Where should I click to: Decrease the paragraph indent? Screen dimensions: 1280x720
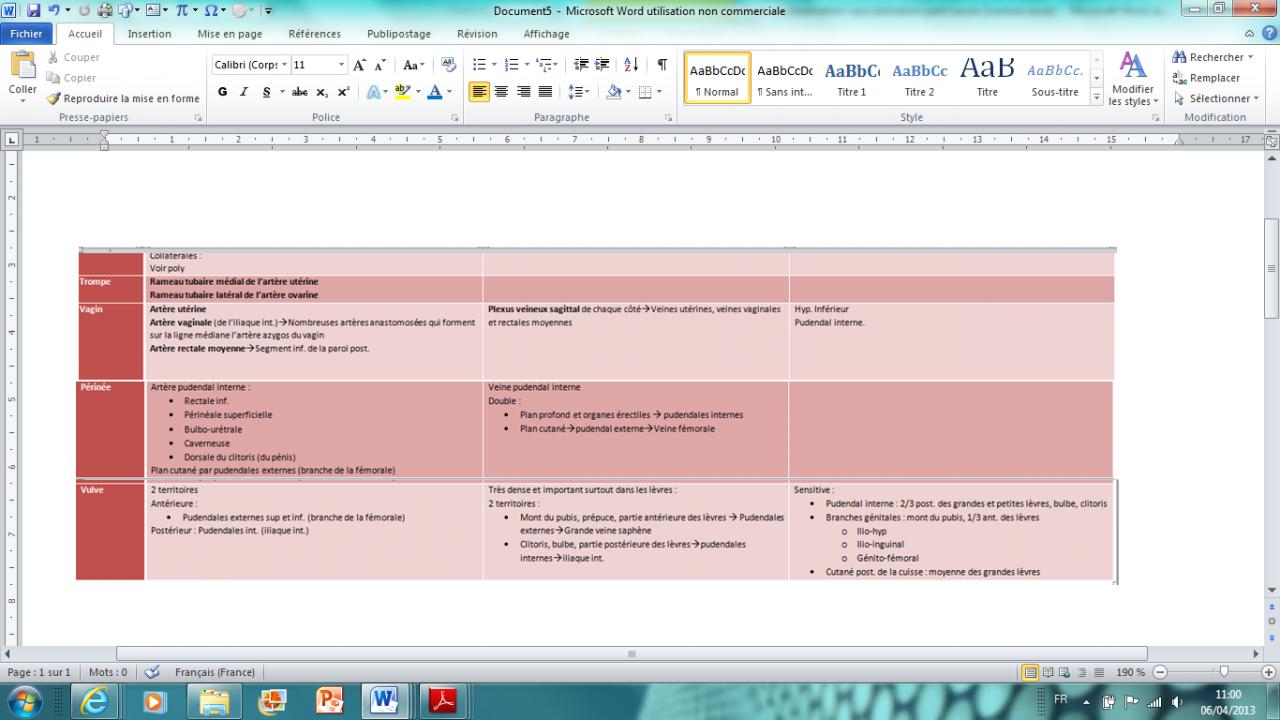coord(581,65)
